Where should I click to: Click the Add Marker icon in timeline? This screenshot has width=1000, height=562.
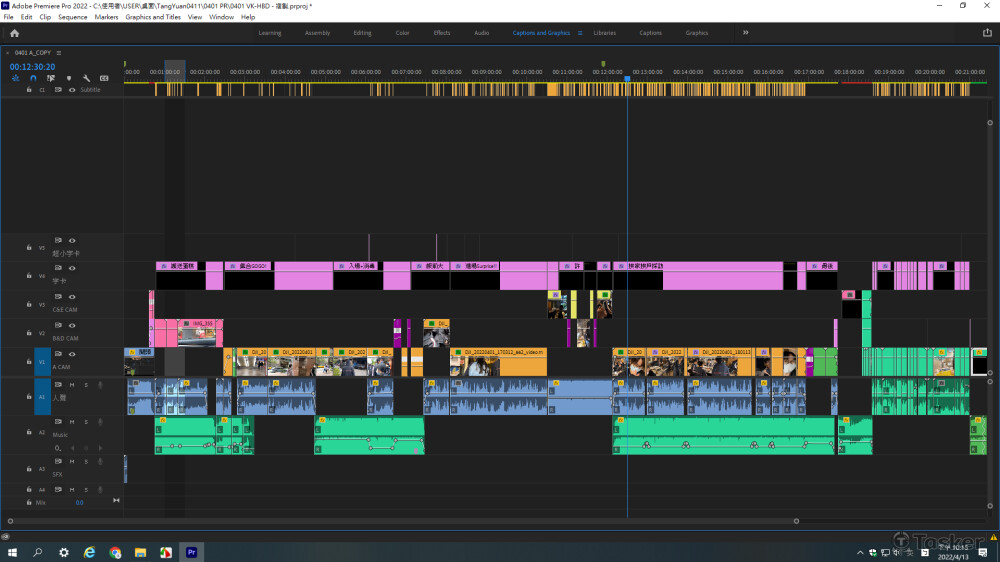tap(69, 78)
